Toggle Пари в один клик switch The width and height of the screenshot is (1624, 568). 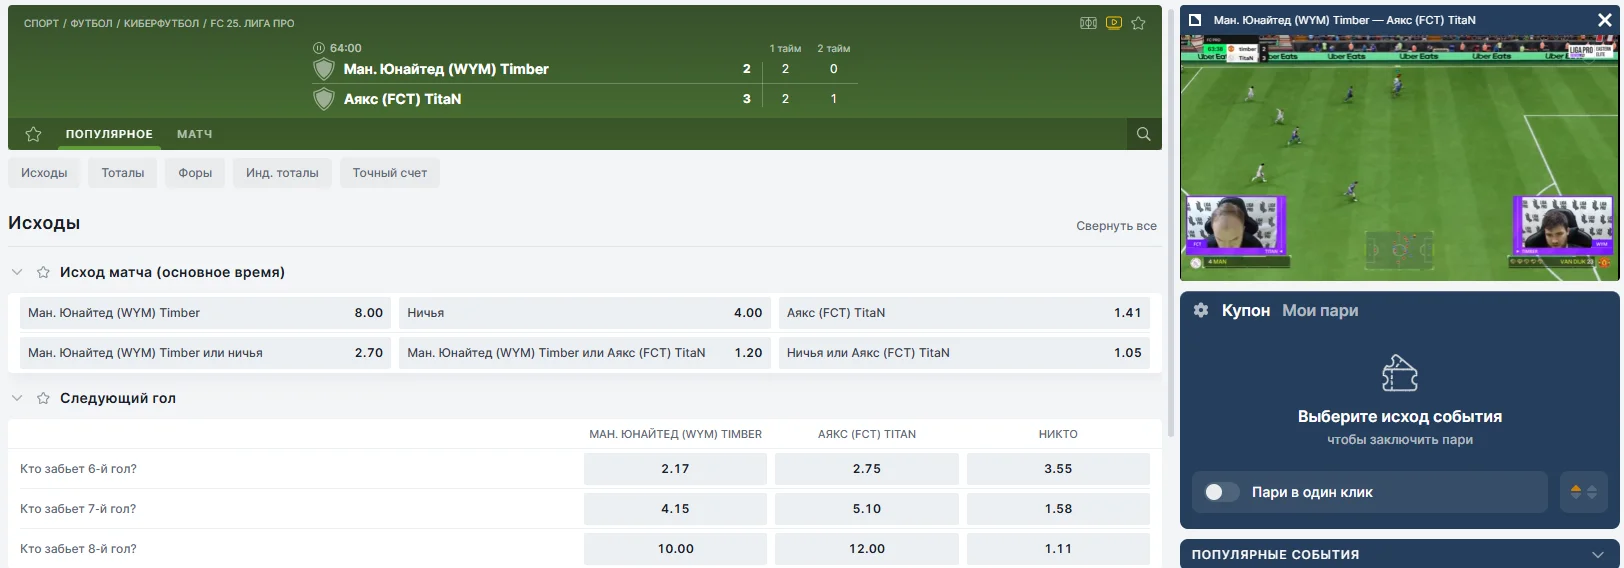1221,492
